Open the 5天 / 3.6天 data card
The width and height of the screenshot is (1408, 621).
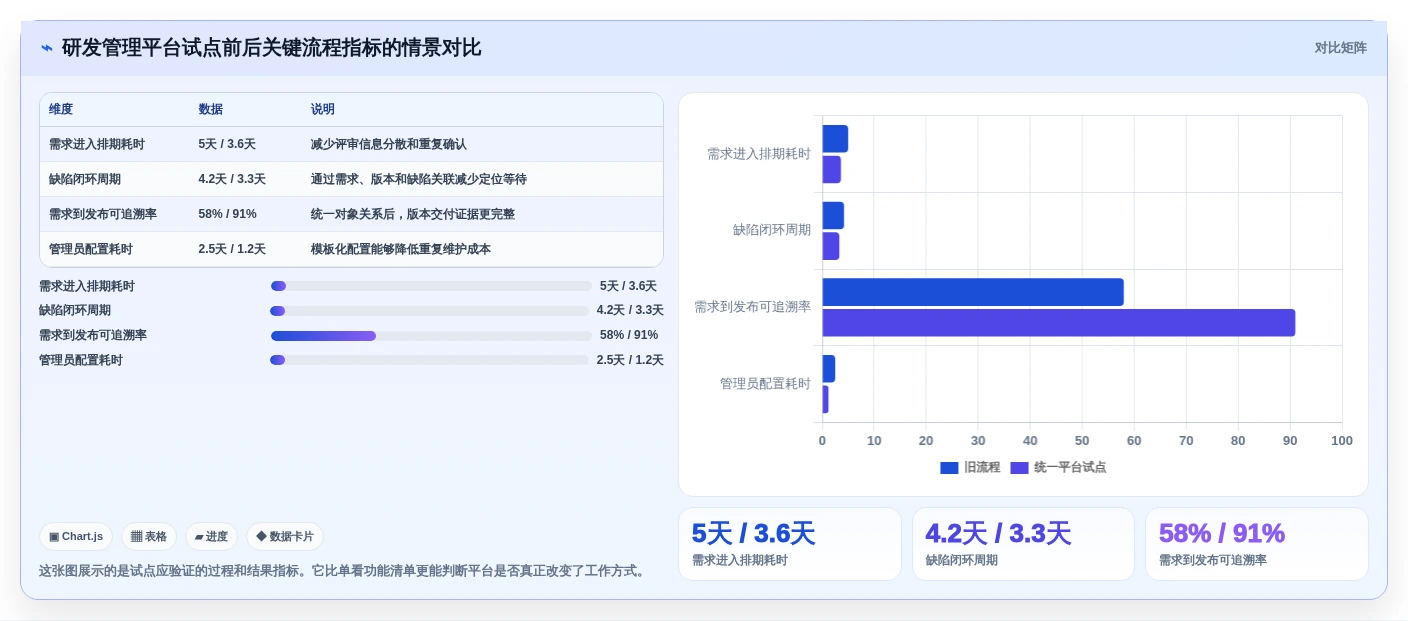click(790, 544)
